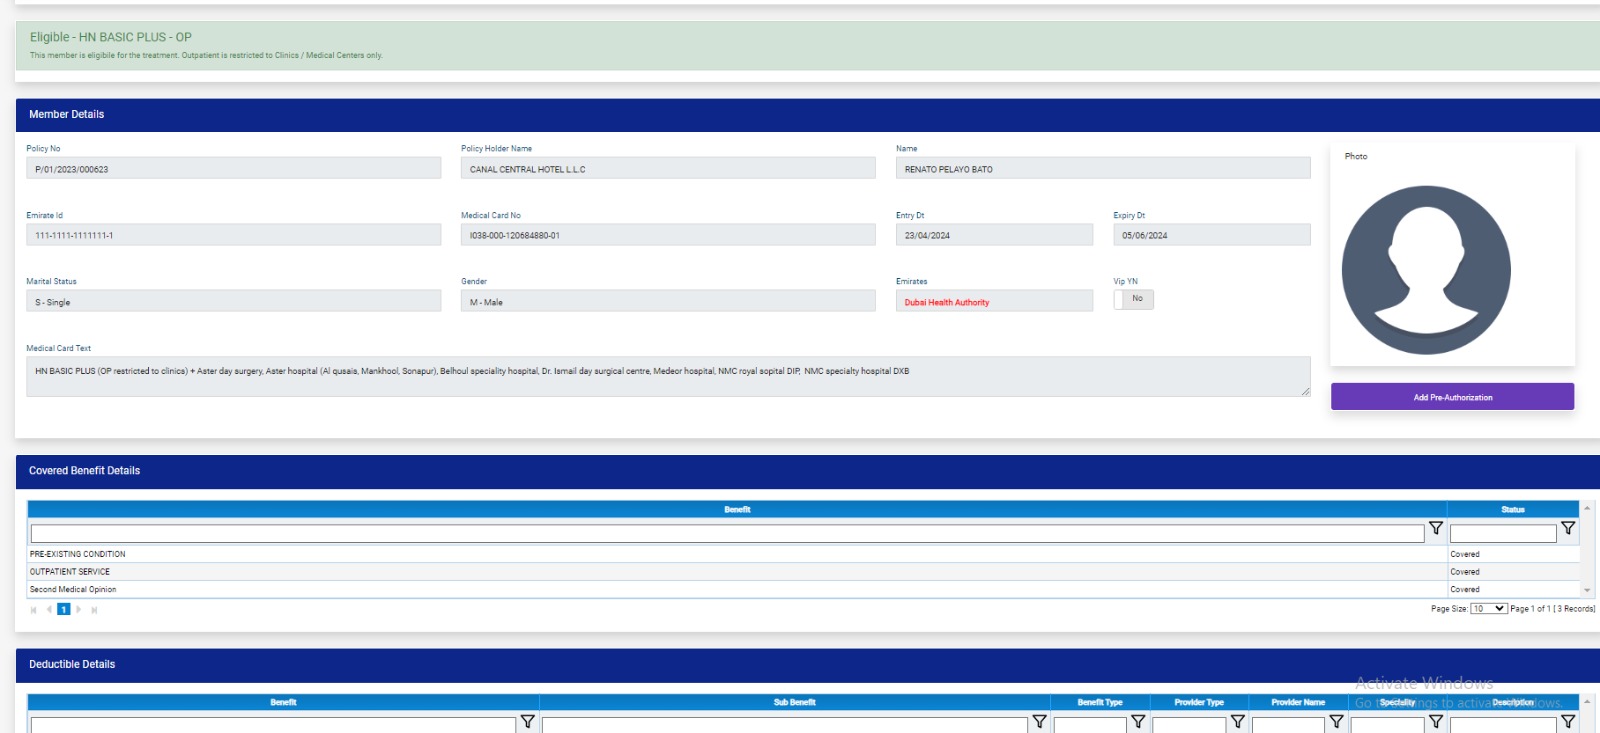Open the Provider Type filter icon
Viewport: 1600px width, 733px height.
click(1237, 721)
